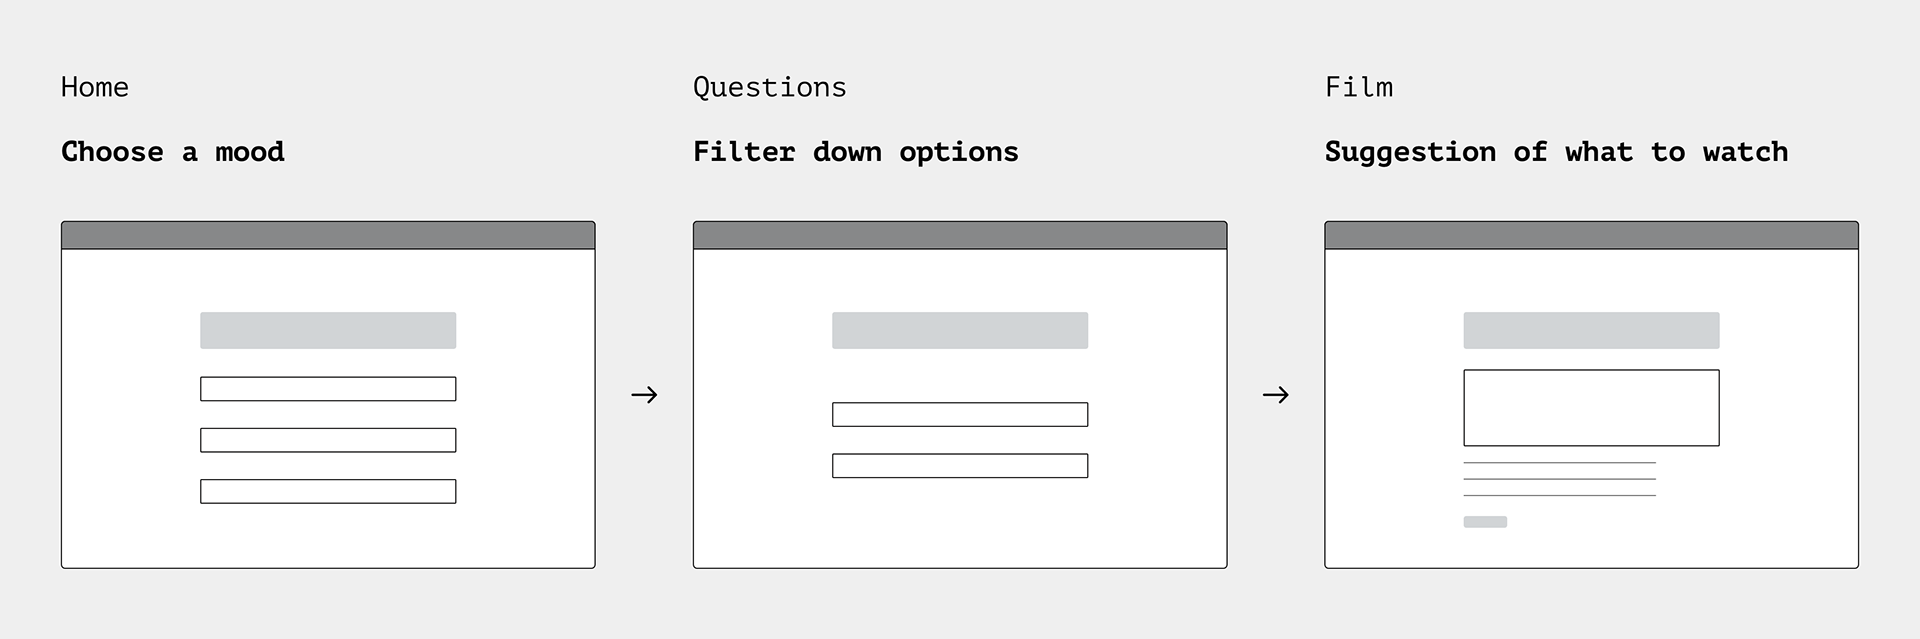
Task: Click the arrow between Questions and Film
Action: [x=1276, y=395]
